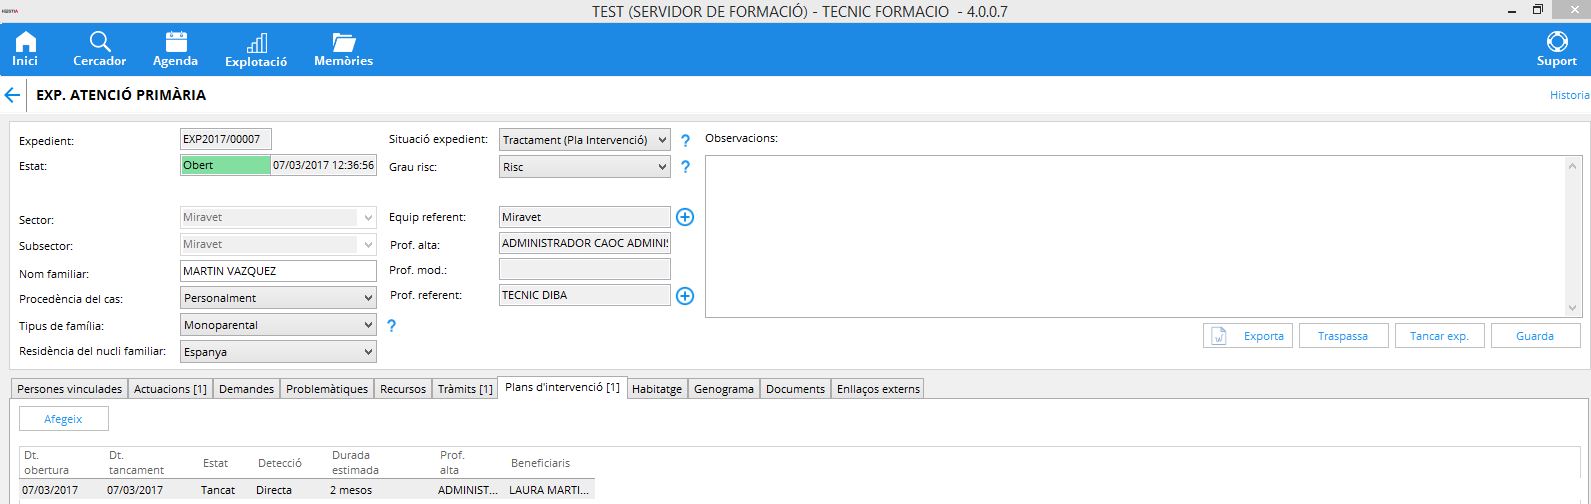Viewport: 1591px width, 504px height.
Task: Show help for Situació expedient
Action: [x=685, y=141]
